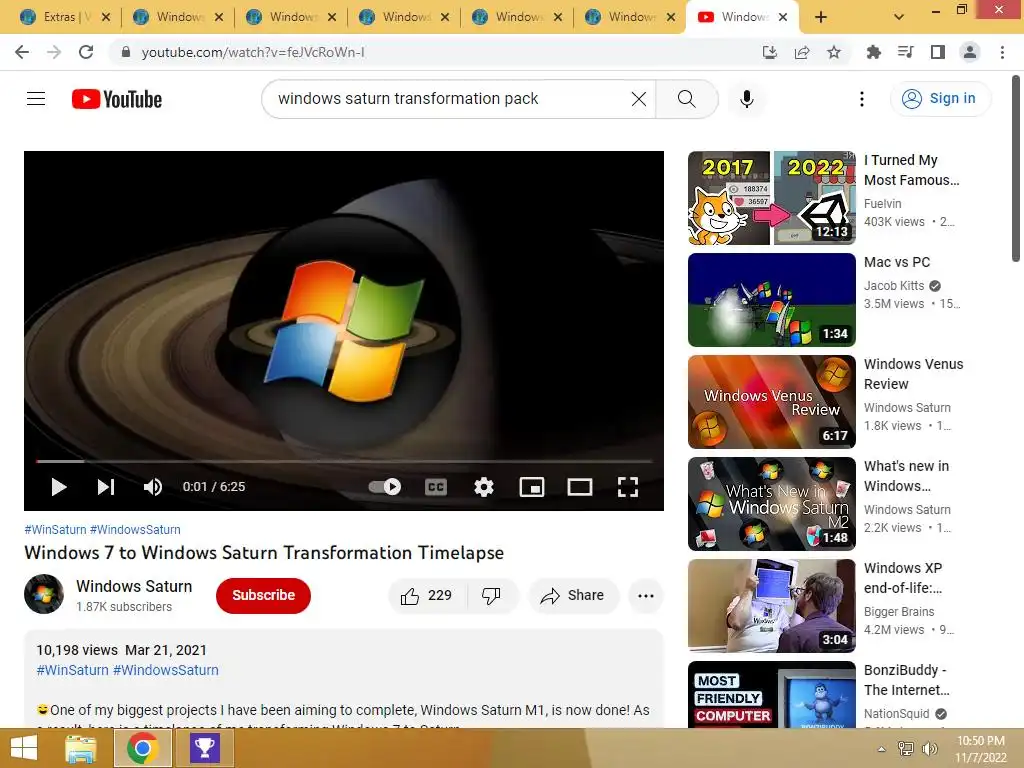The width and height of the screenshot is (1024, 768).
Task: Share this video
Action: 573,596
